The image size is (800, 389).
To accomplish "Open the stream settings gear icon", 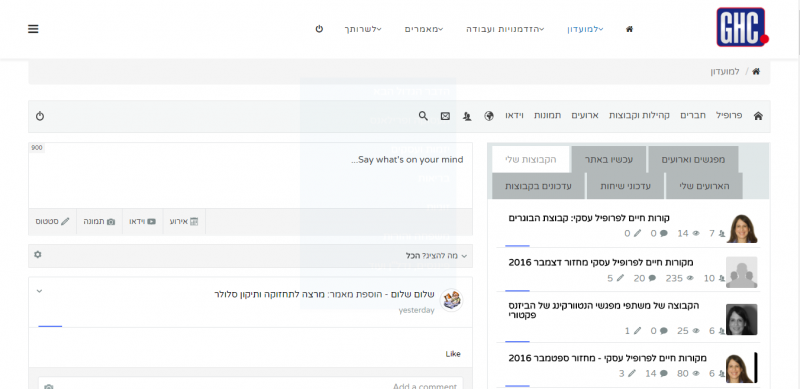I will (x=37, y=254).
